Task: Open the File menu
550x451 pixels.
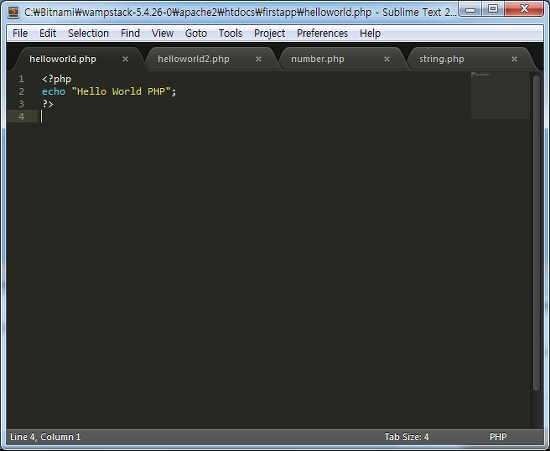Action: 20,33
